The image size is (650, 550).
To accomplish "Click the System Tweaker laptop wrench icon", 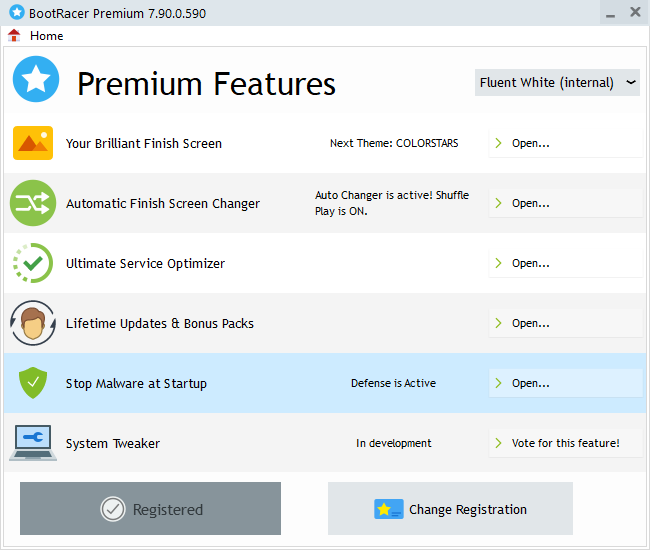I will 33,443.
